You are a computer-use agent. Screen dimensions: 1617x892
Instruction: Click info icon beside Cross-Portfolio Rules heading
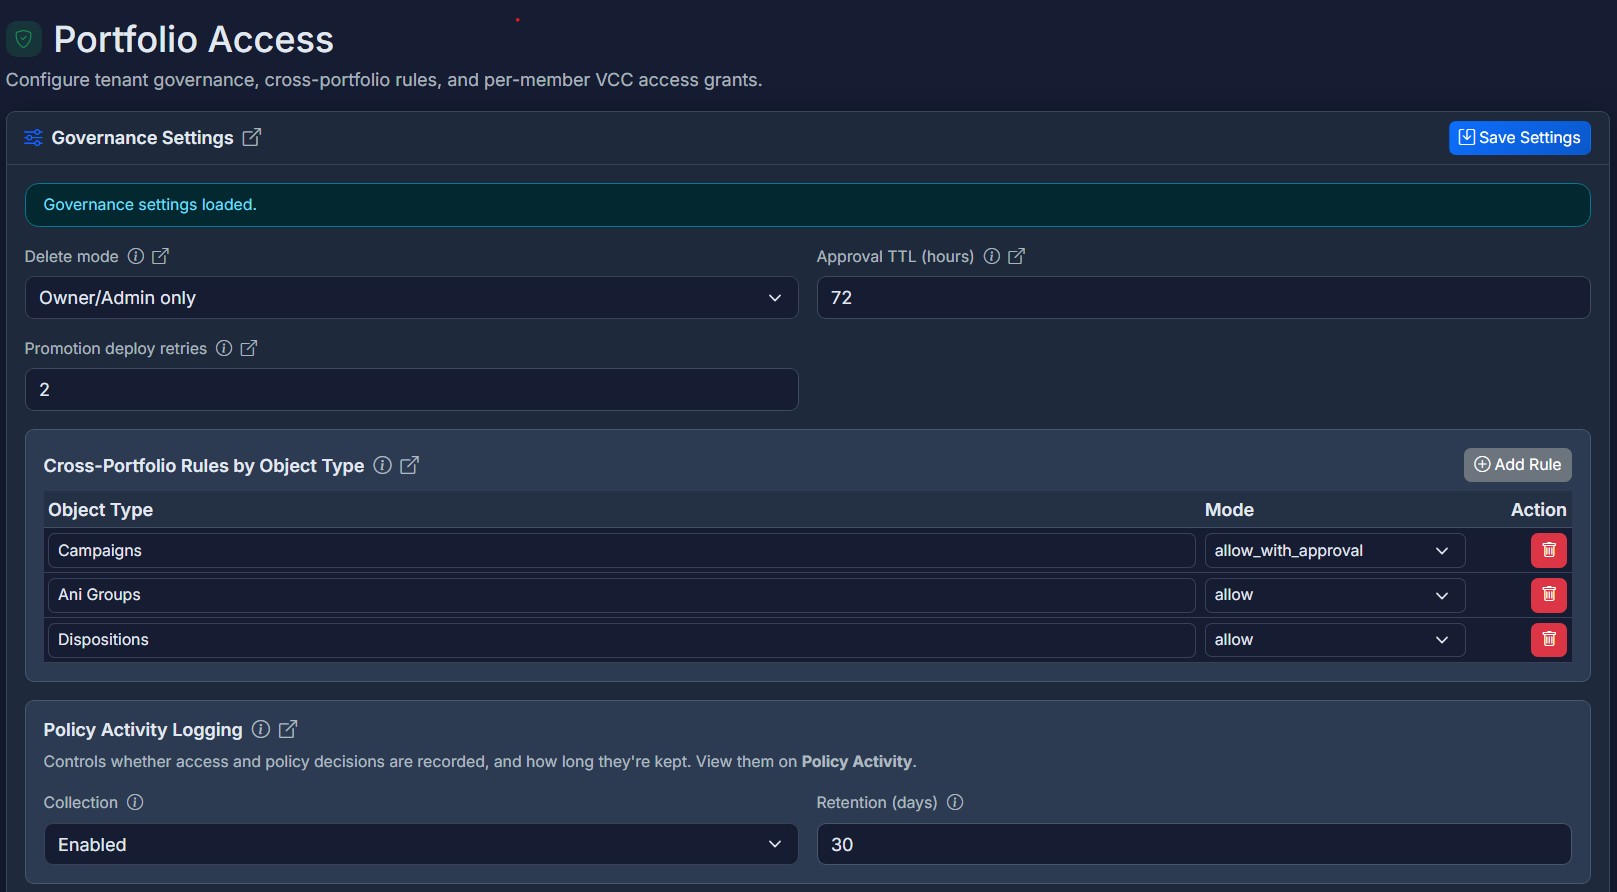pyautogui.click(x=382, y=465)
